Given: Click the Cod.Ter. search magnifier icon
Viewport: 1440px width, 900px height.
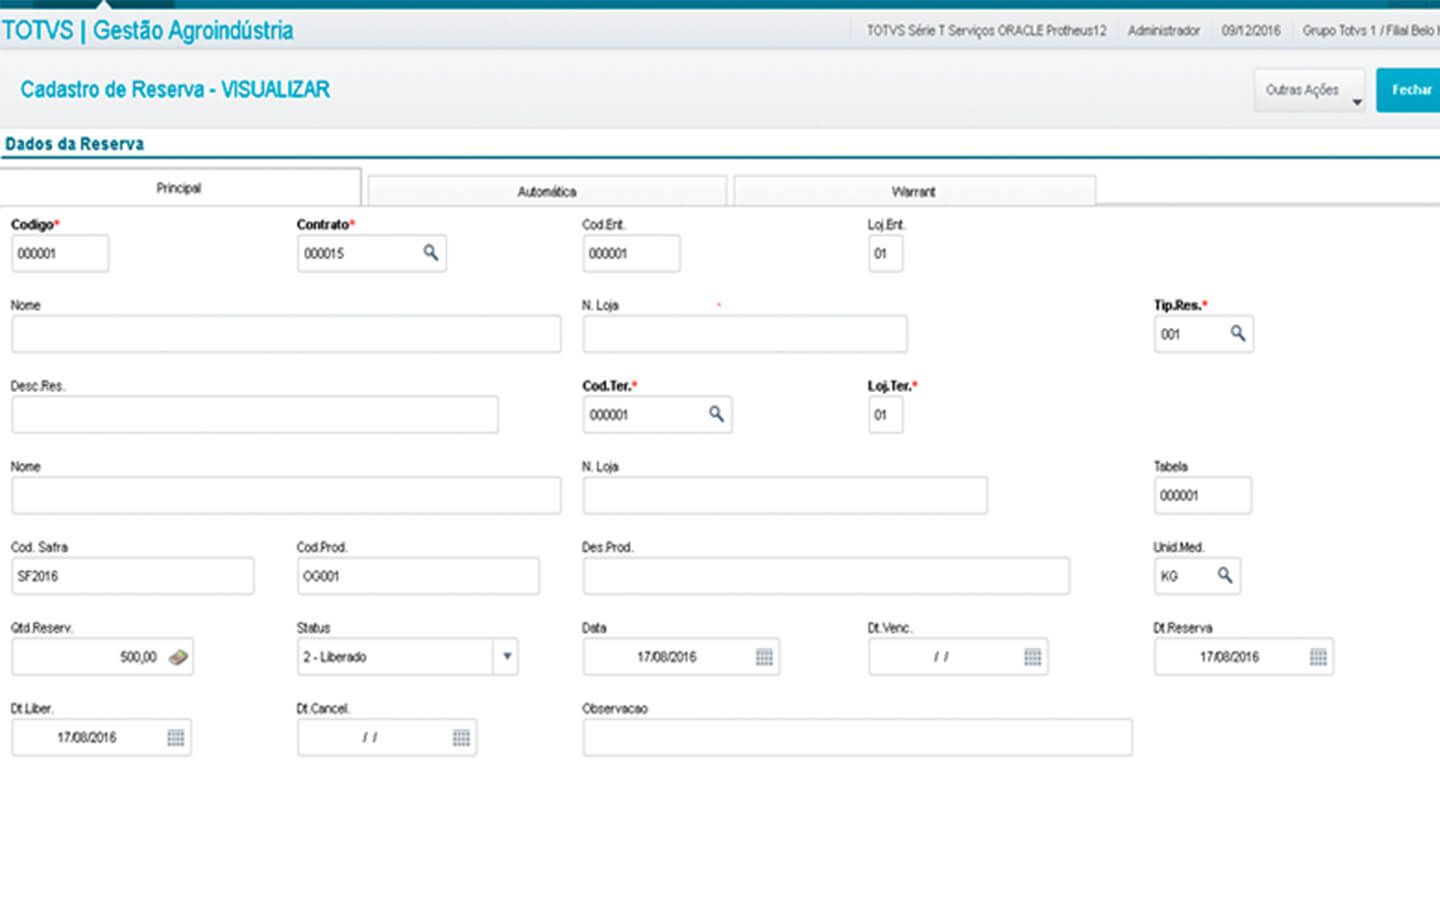Looking at the screenshot, I should coord(716,414).
